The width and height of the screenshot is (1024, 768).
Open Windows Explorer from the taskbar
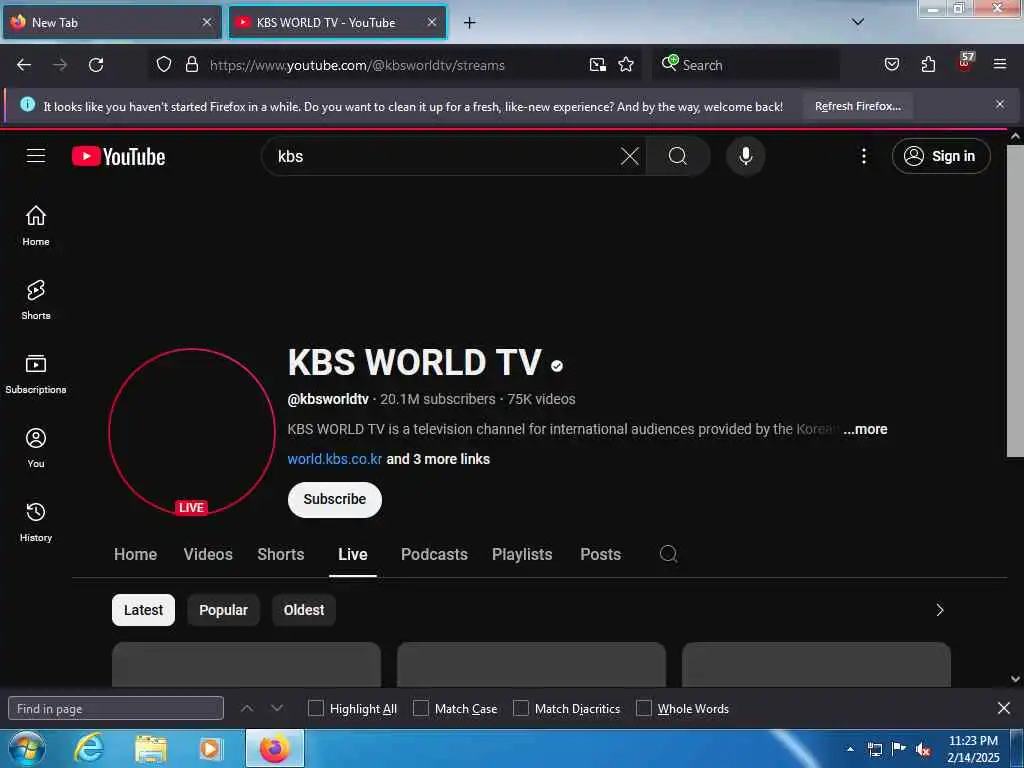point(151,749)
